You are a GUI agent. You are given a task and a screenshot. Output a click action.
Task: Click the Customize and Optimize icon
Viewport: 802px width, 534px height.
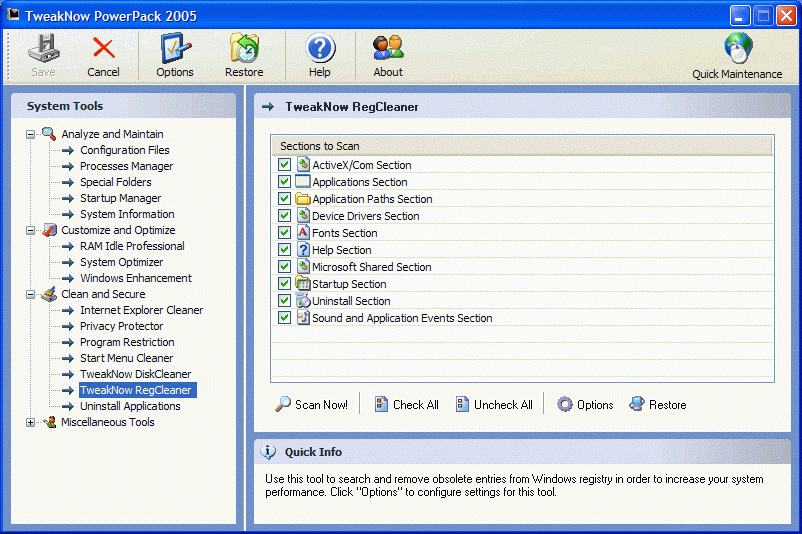(49, 230)
